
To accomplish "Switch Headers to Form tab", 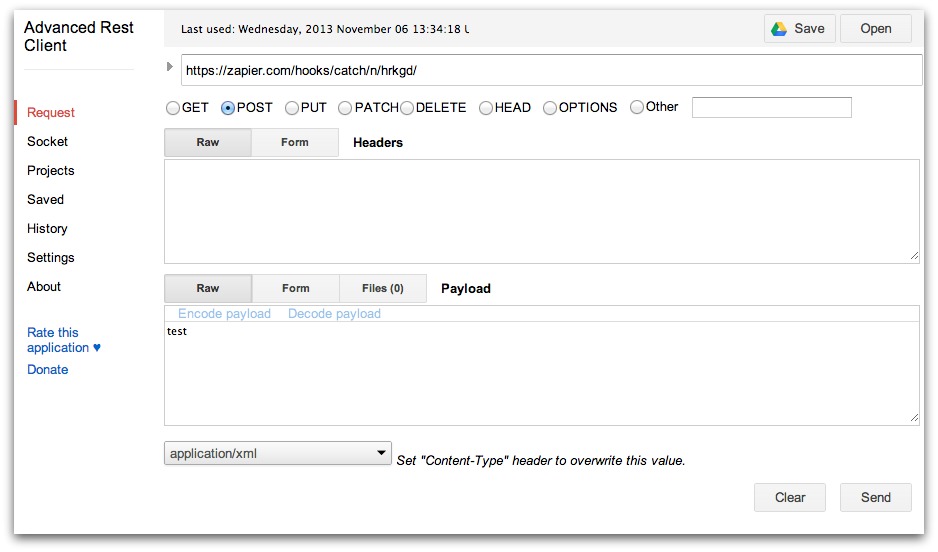I will point(295,142).
